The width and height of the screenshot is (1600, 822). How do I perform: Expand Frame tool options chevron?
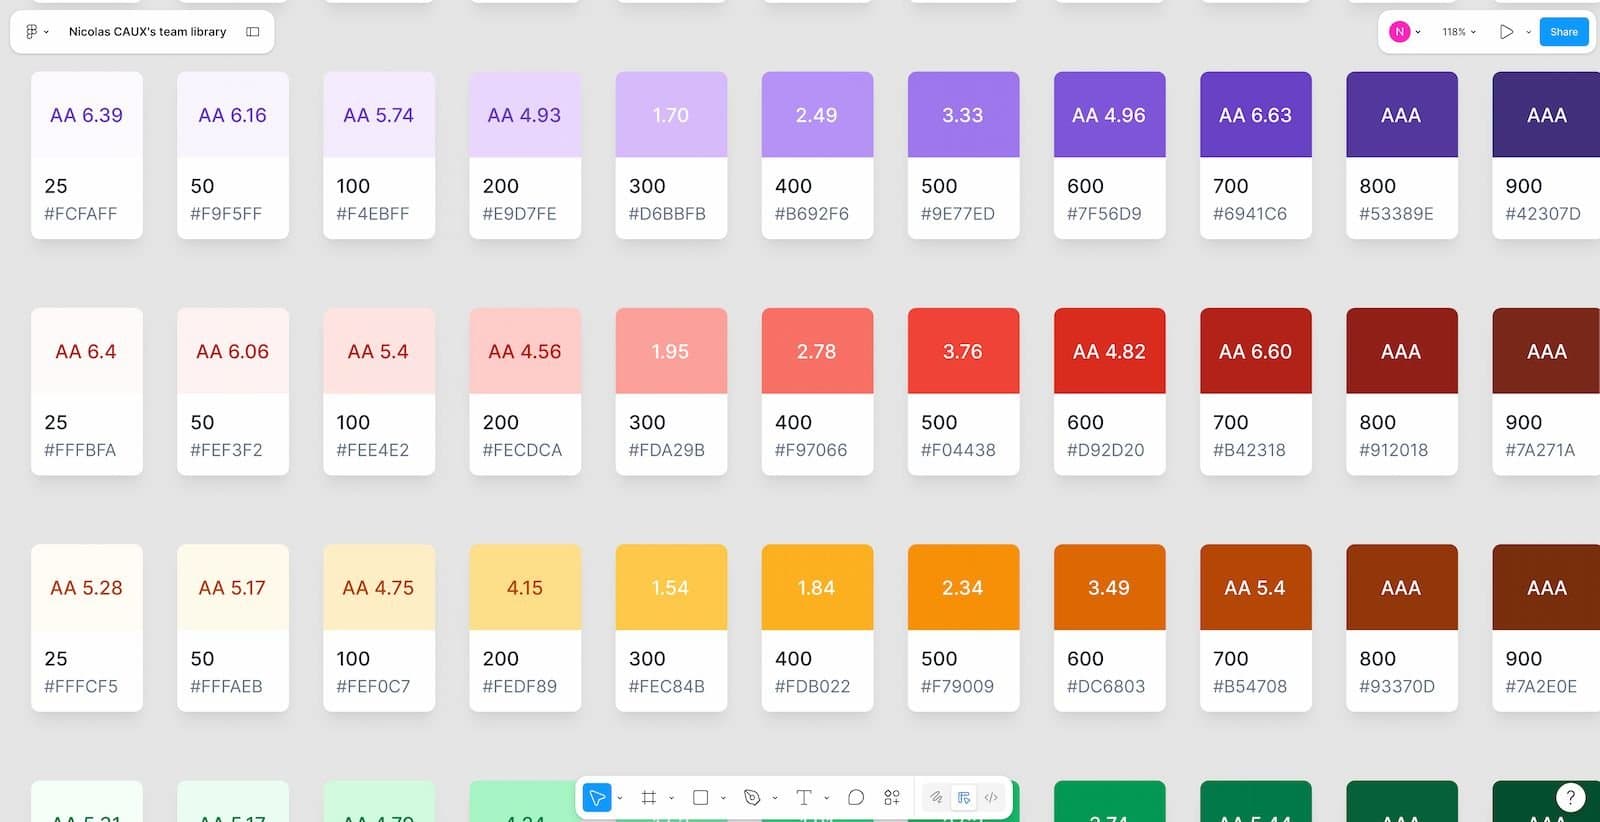(x=671, y=798)
